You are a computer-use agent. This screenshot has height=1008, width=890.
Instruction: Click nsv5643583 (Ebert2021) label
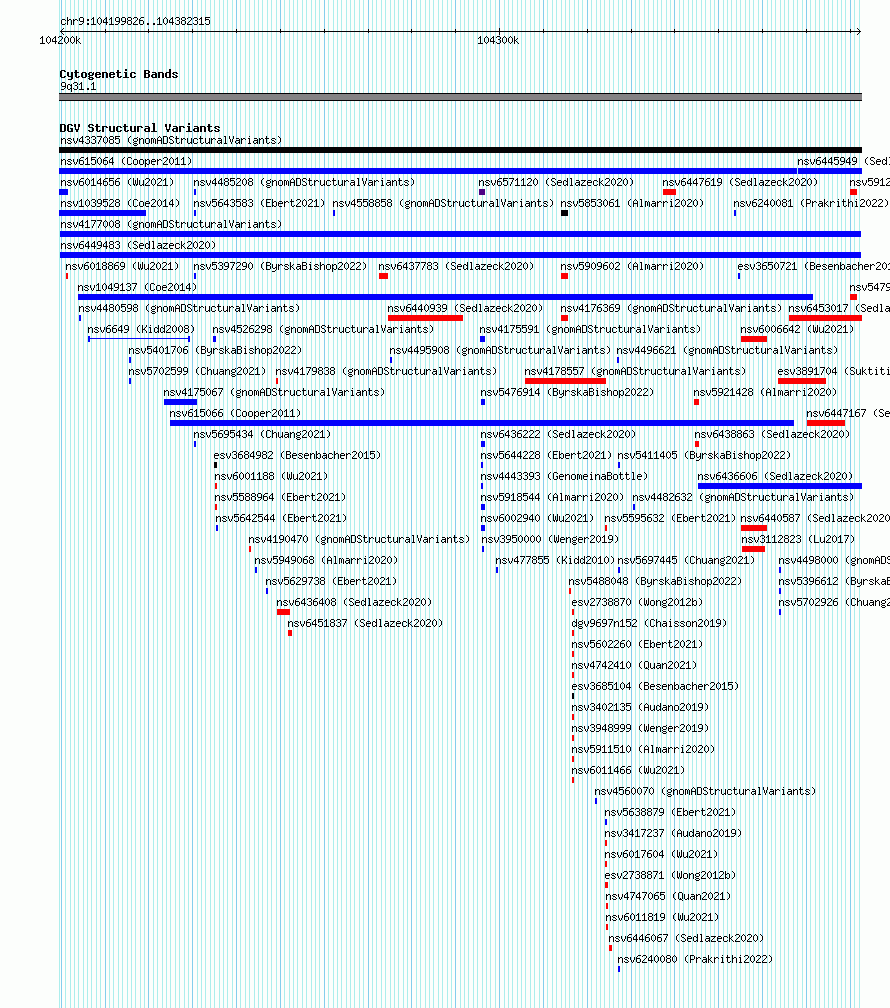[x=259, y=203]
